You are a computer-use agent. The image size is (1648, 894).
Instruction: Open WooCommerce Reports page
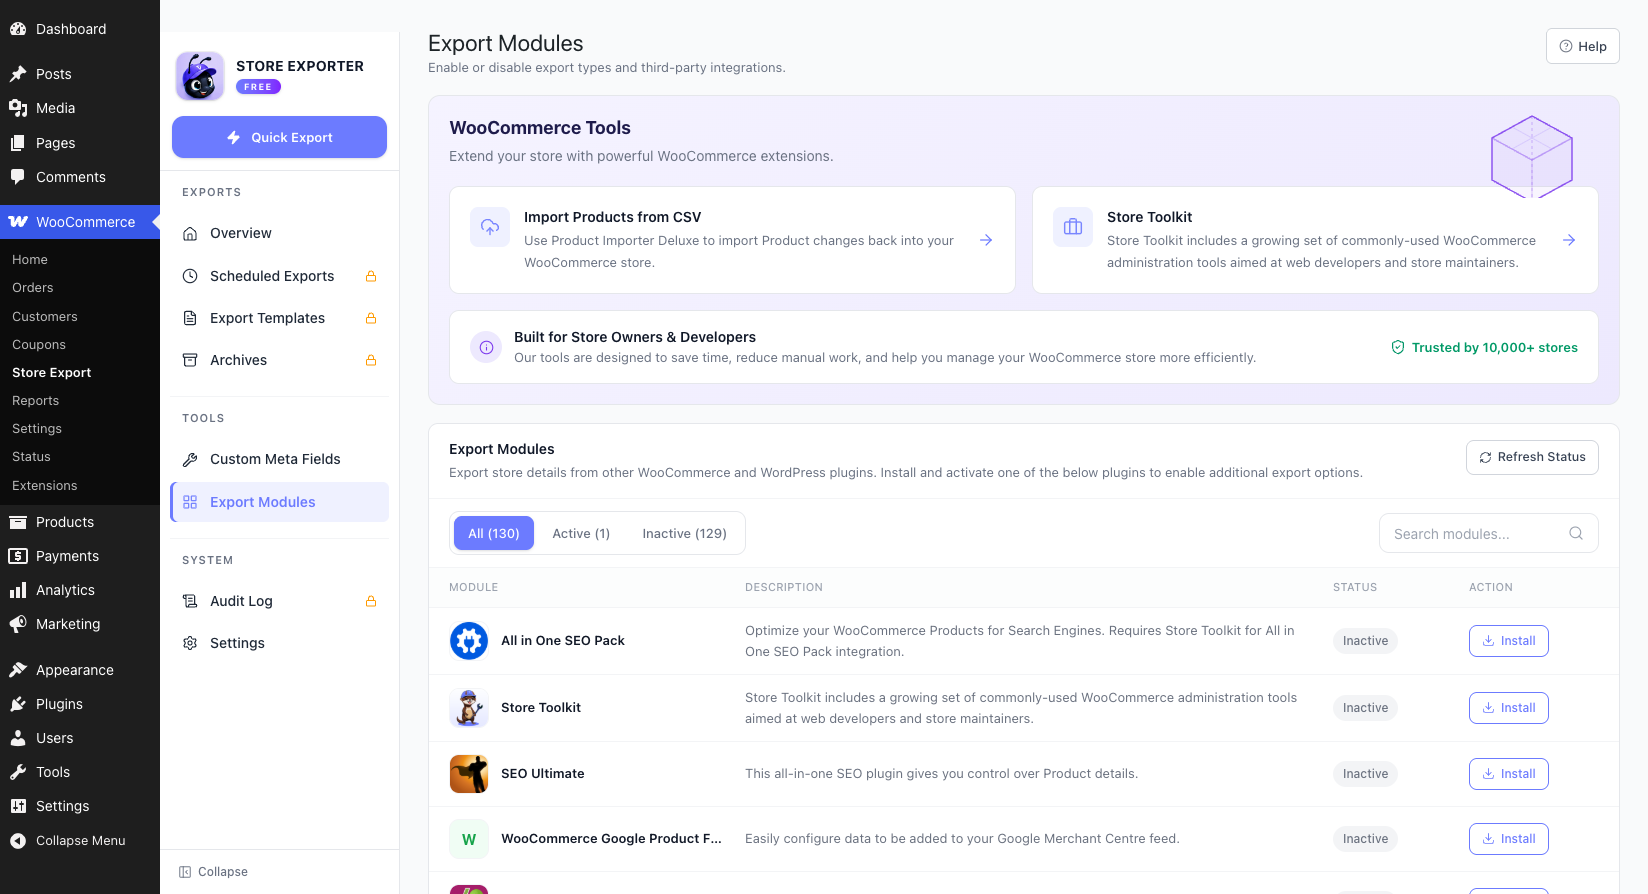pyautogui.click(x=36, y=400)
